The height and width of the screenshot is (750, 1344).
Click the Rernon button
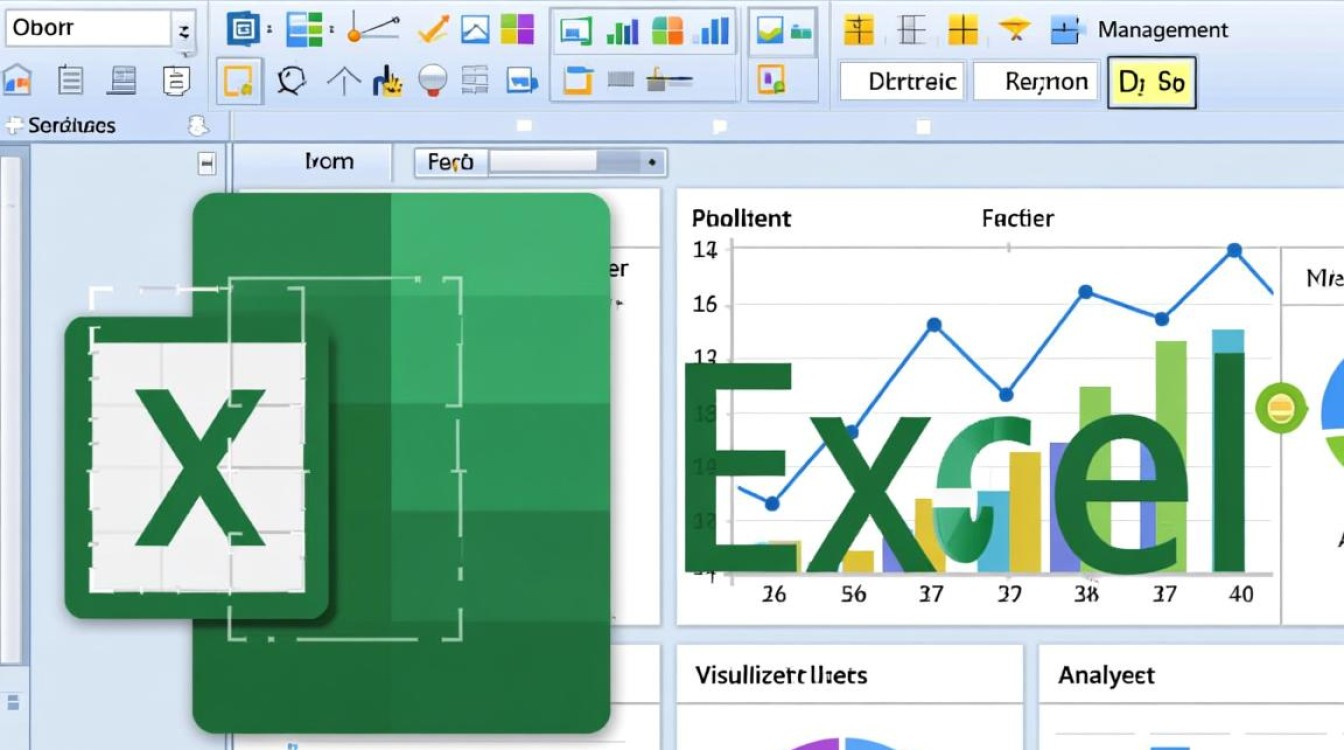pyautogui.click(x=1034, y=82)
